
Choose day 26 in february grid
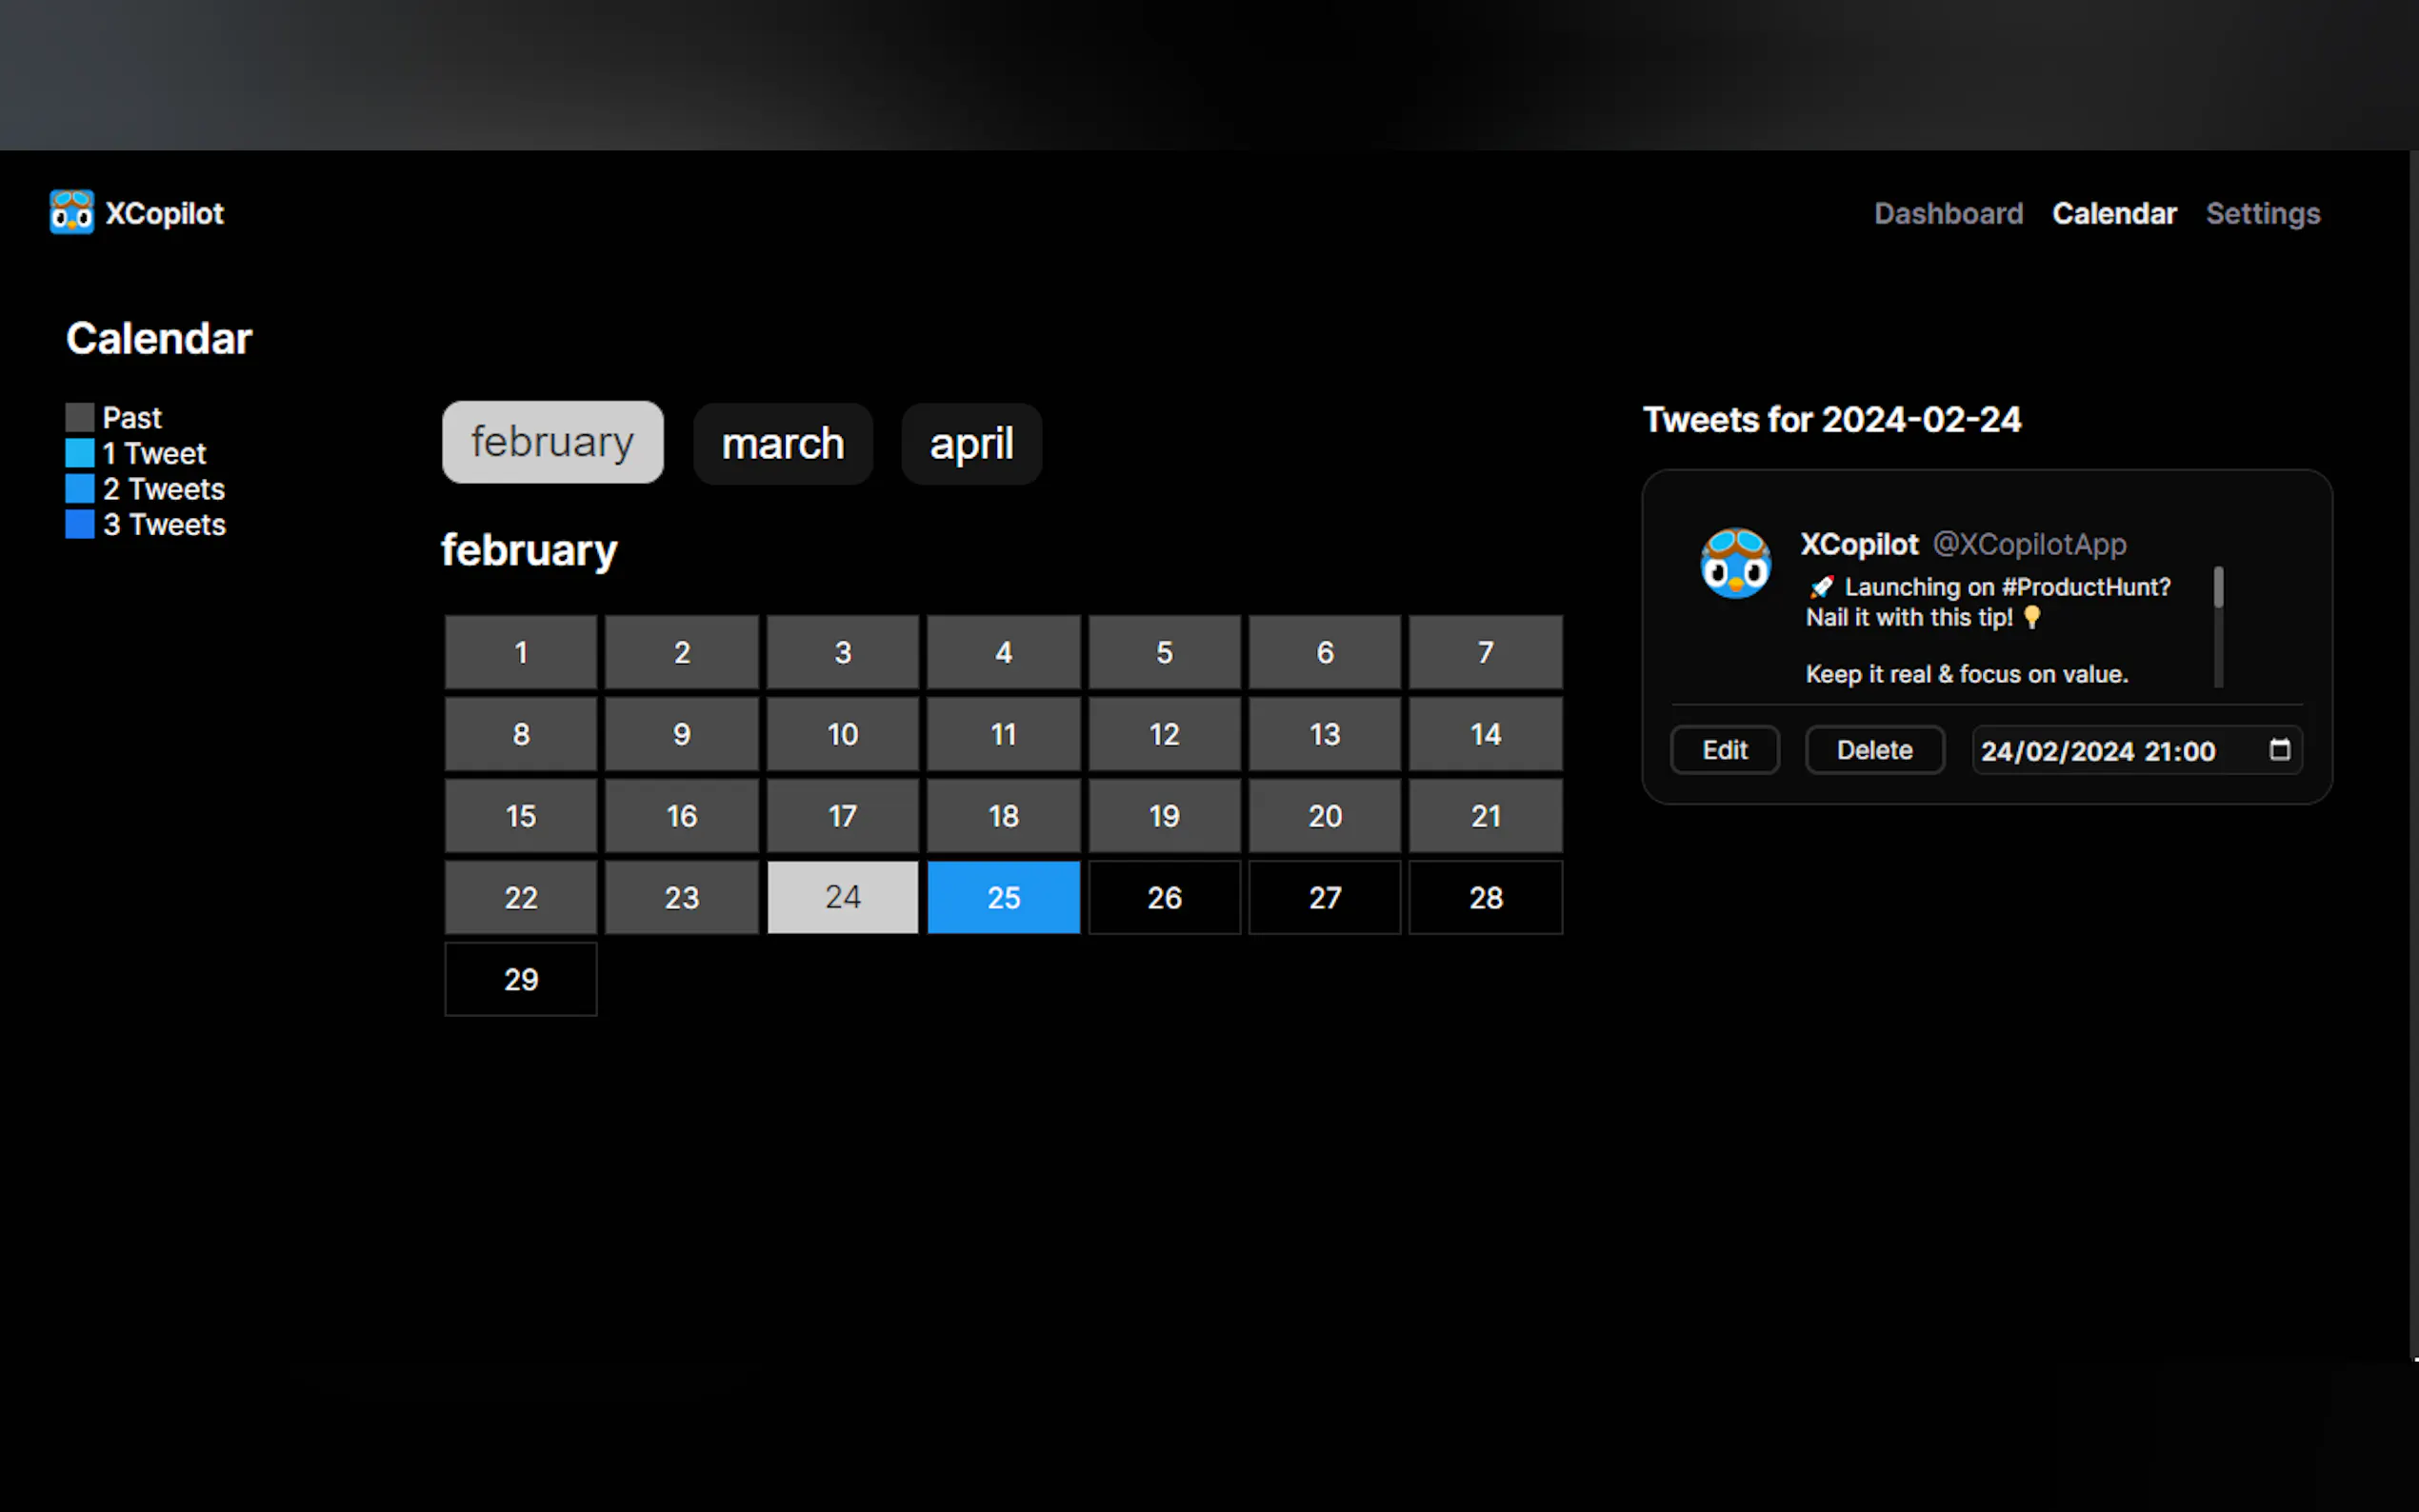click(x=1164, y=897)
